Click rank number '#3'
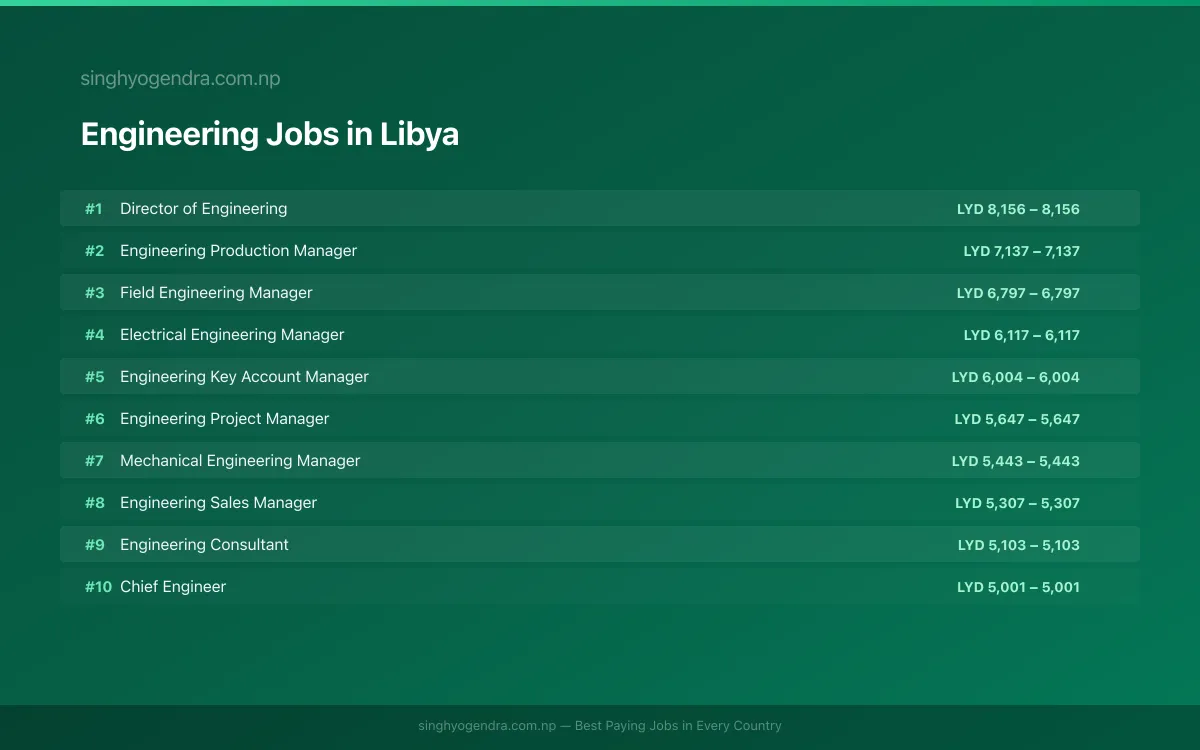1200x750 pixels. click(x=94, y=293)
